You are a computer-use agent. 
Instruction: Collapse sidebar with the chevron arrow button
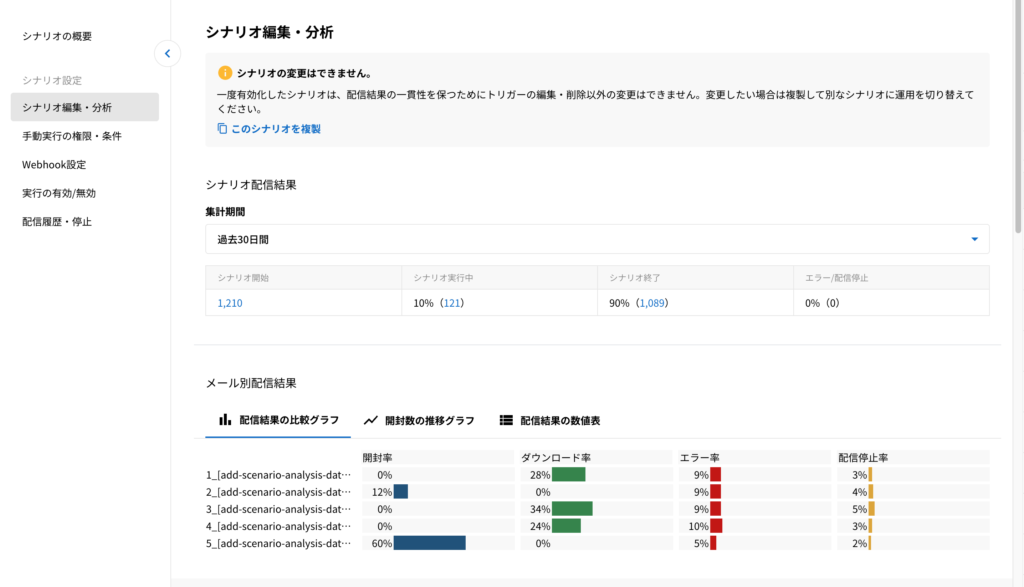(x=167, y=54)
